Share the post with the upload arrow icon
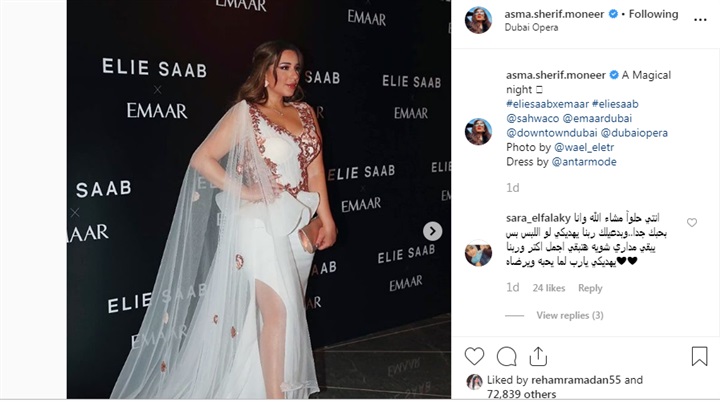 point(538,357)
